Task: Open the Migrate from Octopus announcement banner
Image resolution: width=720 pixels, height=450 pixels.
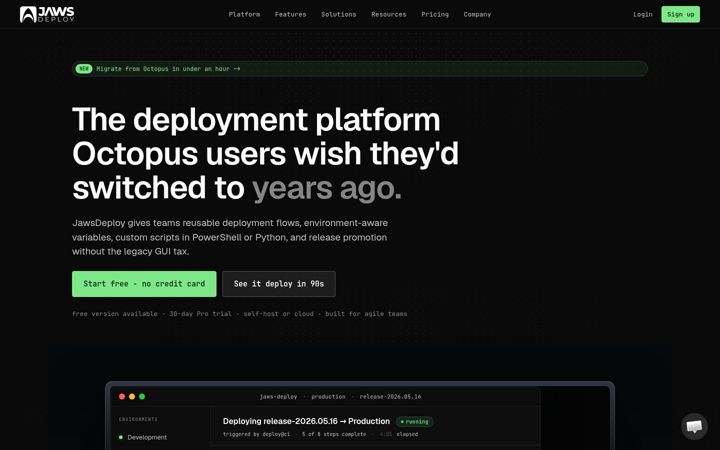Action: tap(360, 69)
